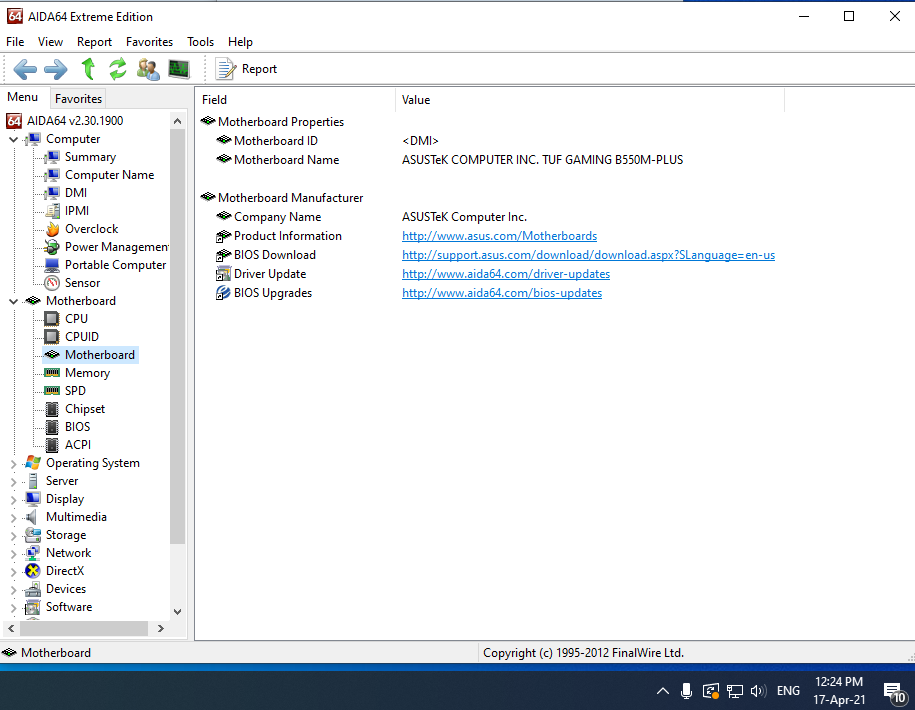This screenshot has width=915, height=710.
Task: Open the BIOS Download support link
Action: 588,255
